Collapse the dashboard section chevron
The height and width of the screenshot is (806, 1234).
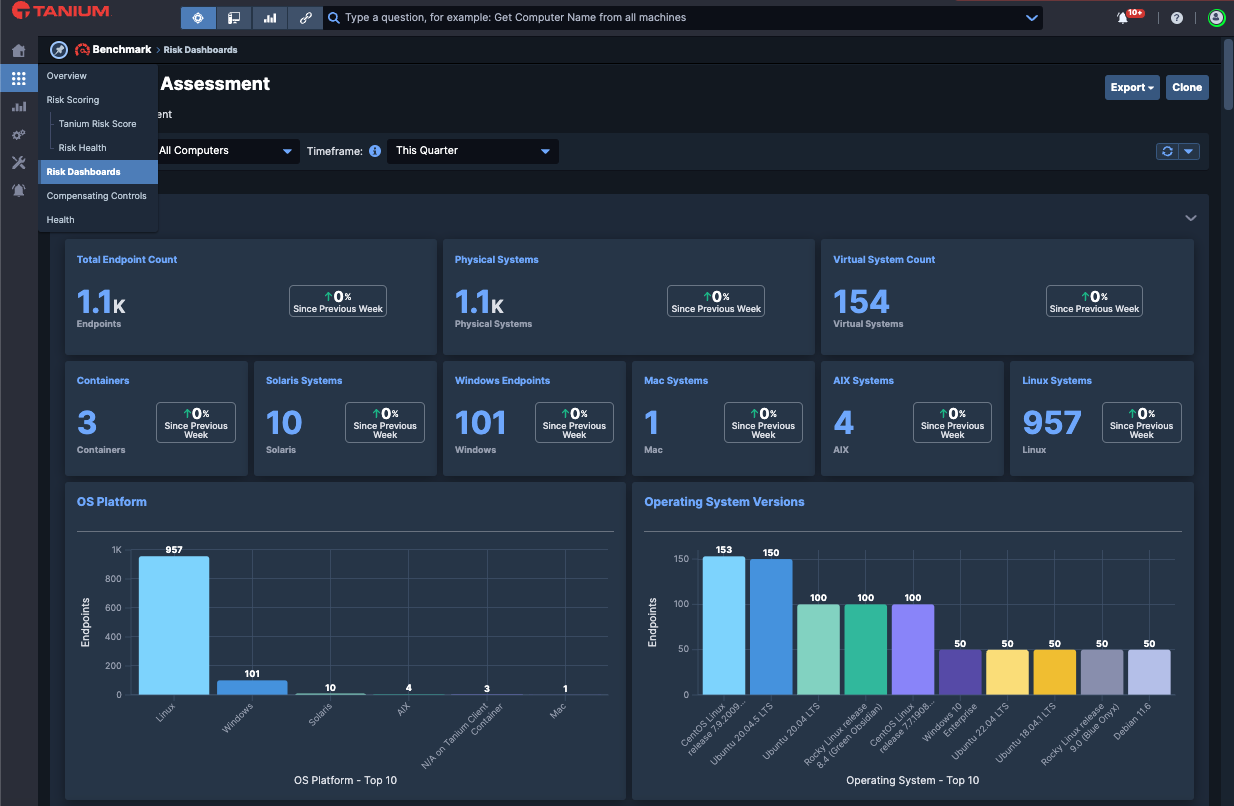click(1191, 218)
